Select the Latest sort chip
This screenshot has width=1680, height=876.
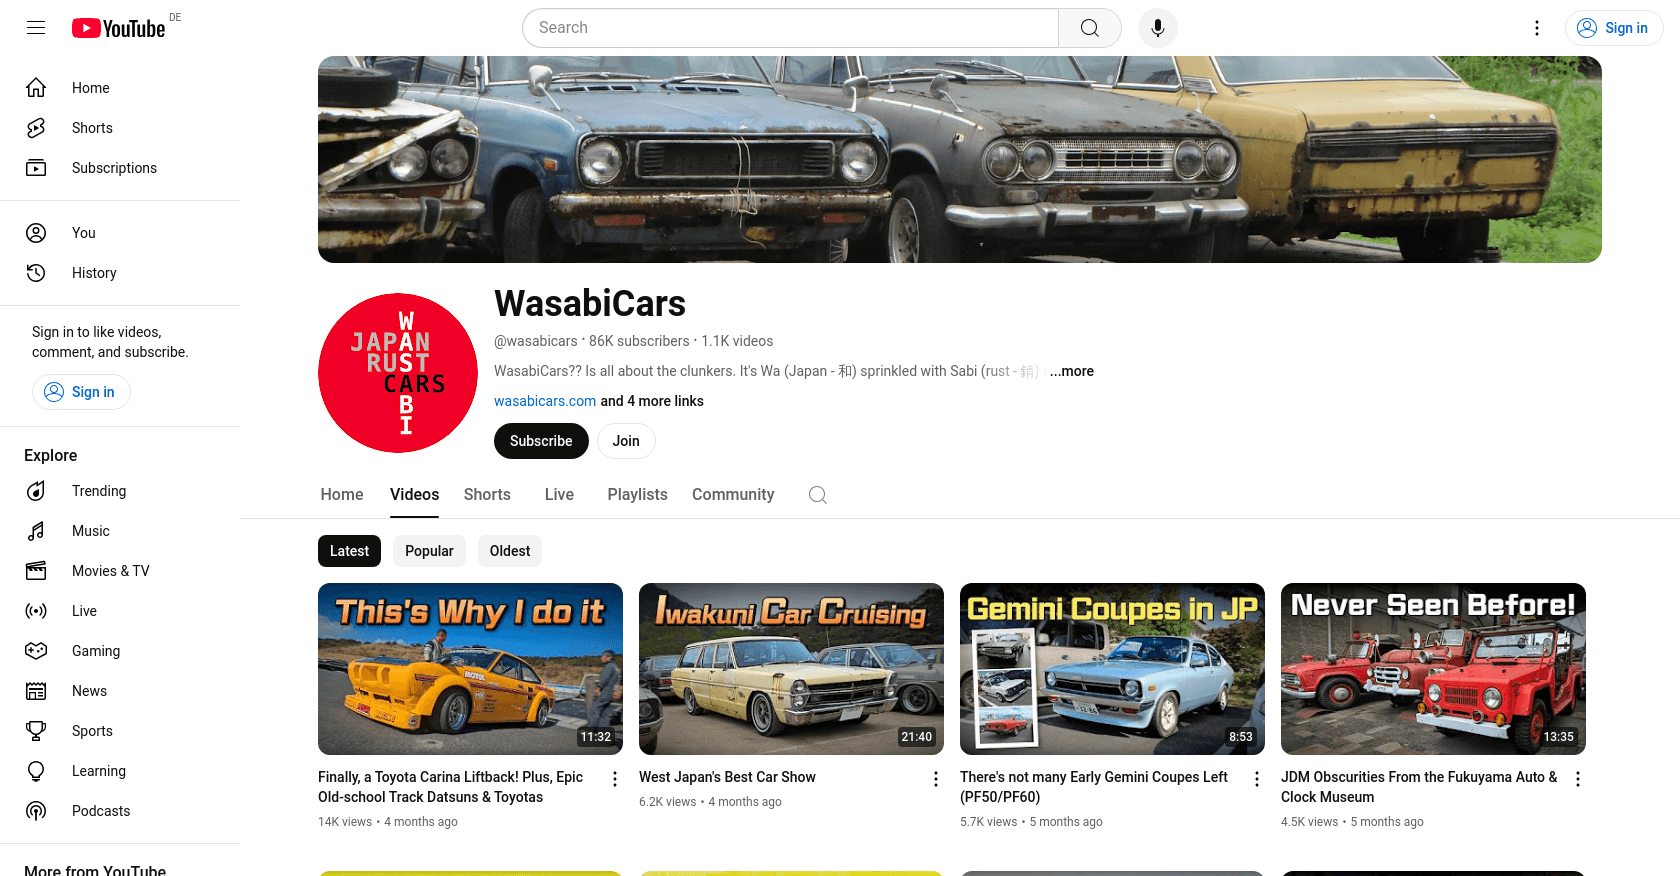[349, 551]
